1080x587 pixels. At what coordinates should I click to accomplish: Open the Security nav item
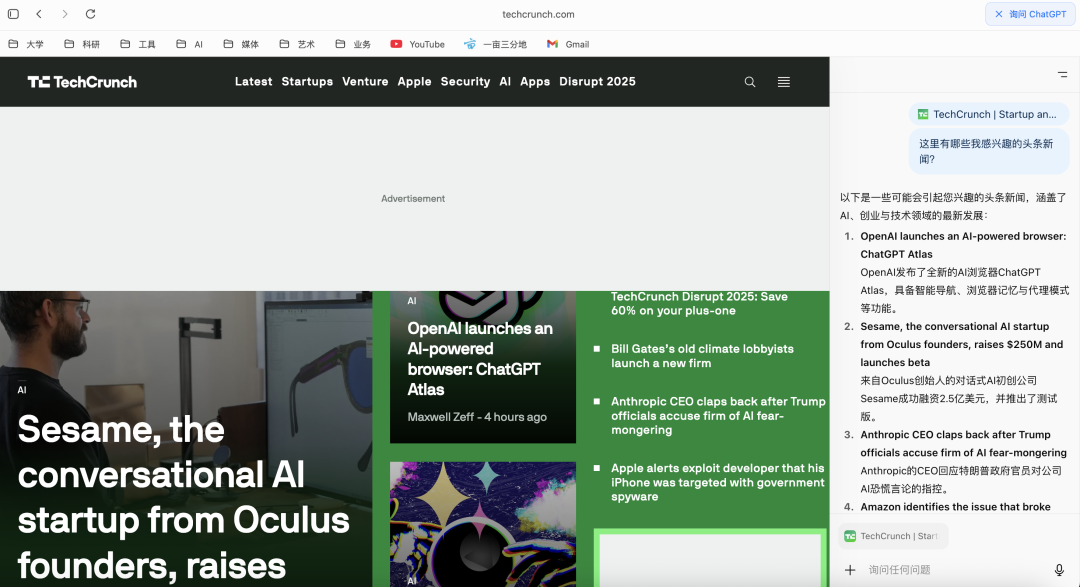(x=466, y=81)
